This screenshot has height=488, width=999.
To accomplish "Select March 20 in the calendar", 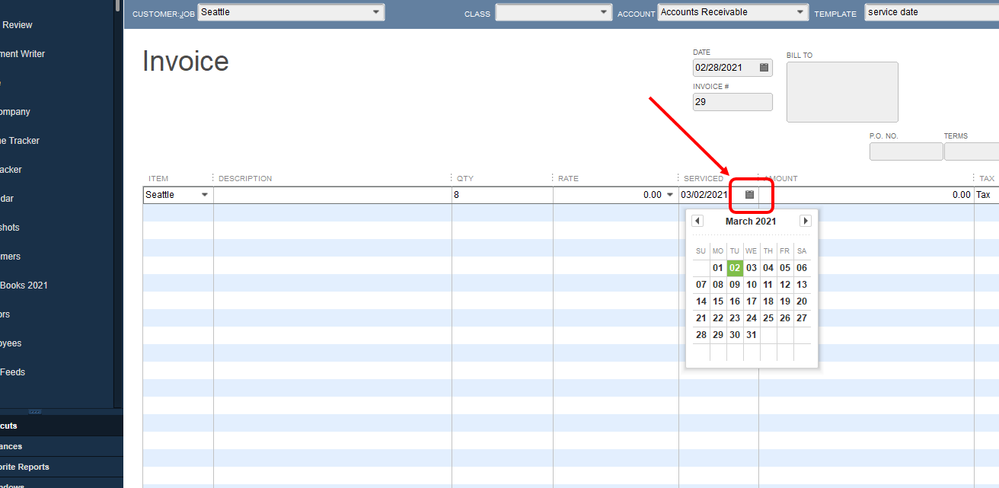I will 802,301.
